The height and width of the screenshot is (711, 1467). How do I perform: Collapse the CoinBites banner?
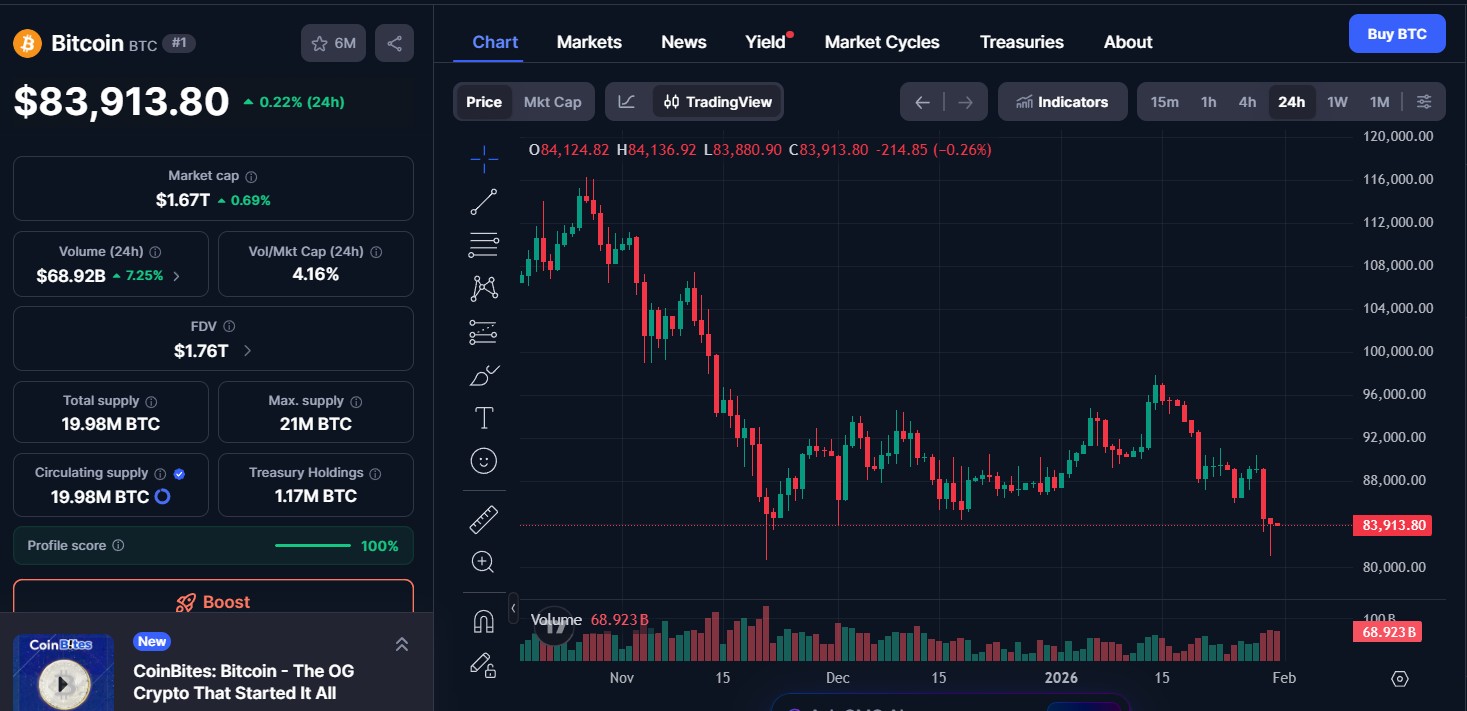pos(402,645)
